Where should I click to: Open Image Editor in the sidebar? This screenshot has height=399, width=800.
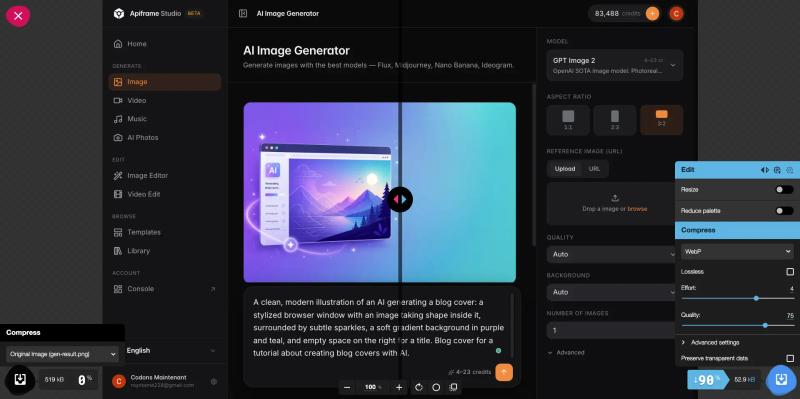pyautogui.click(x=164, y=176)
